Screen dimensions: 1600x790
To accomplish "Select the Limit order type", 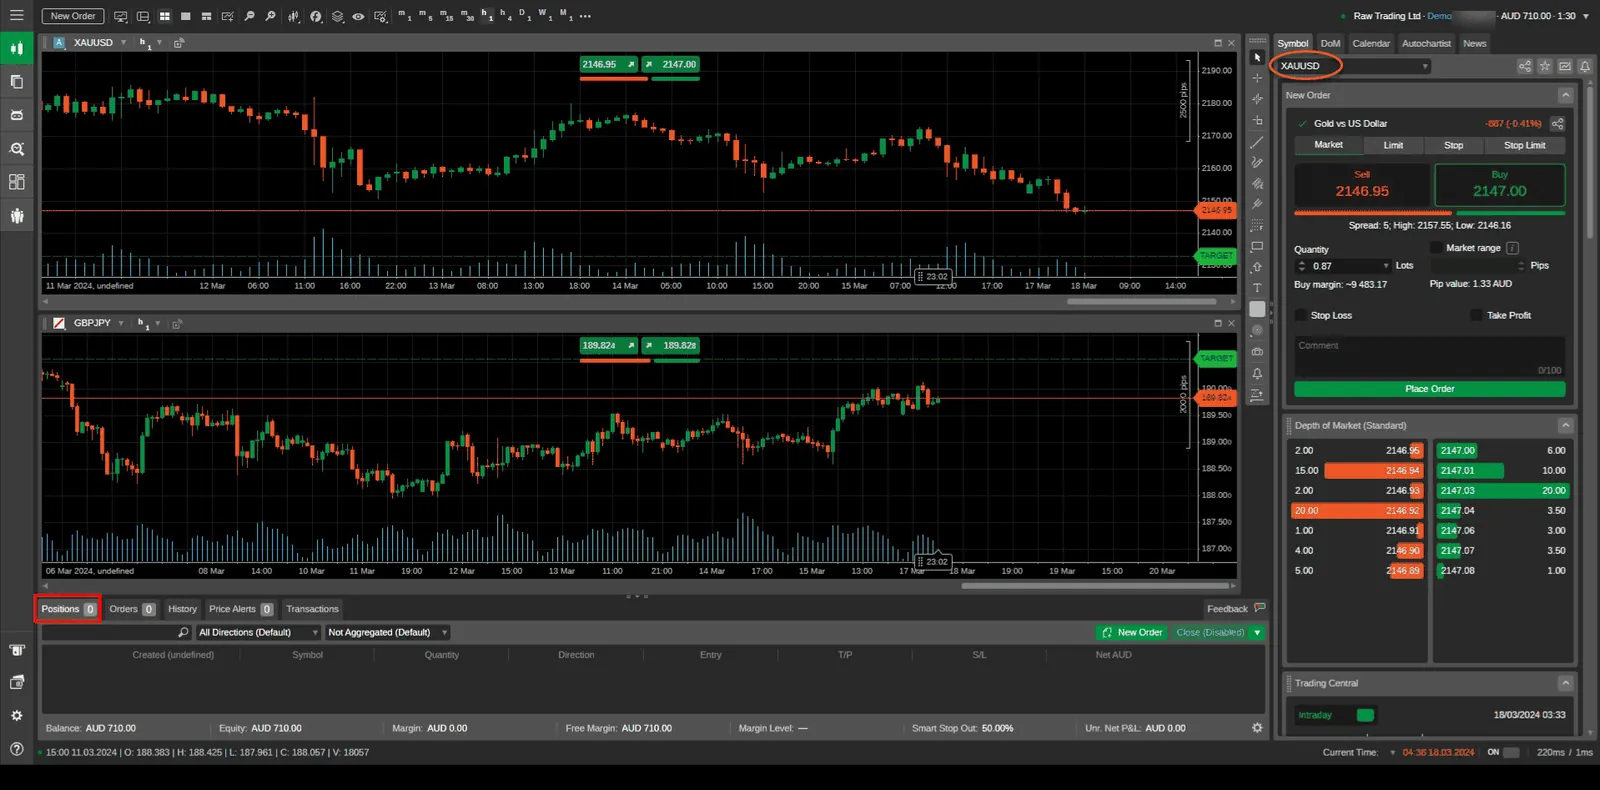I will click(1393, 145).
